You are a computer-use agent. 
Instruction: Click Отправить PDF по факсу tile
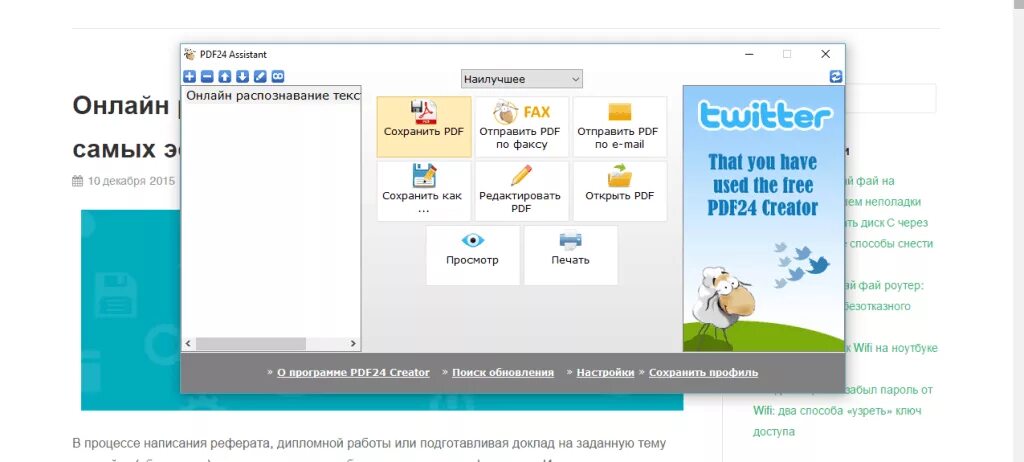tap(521, 127)
